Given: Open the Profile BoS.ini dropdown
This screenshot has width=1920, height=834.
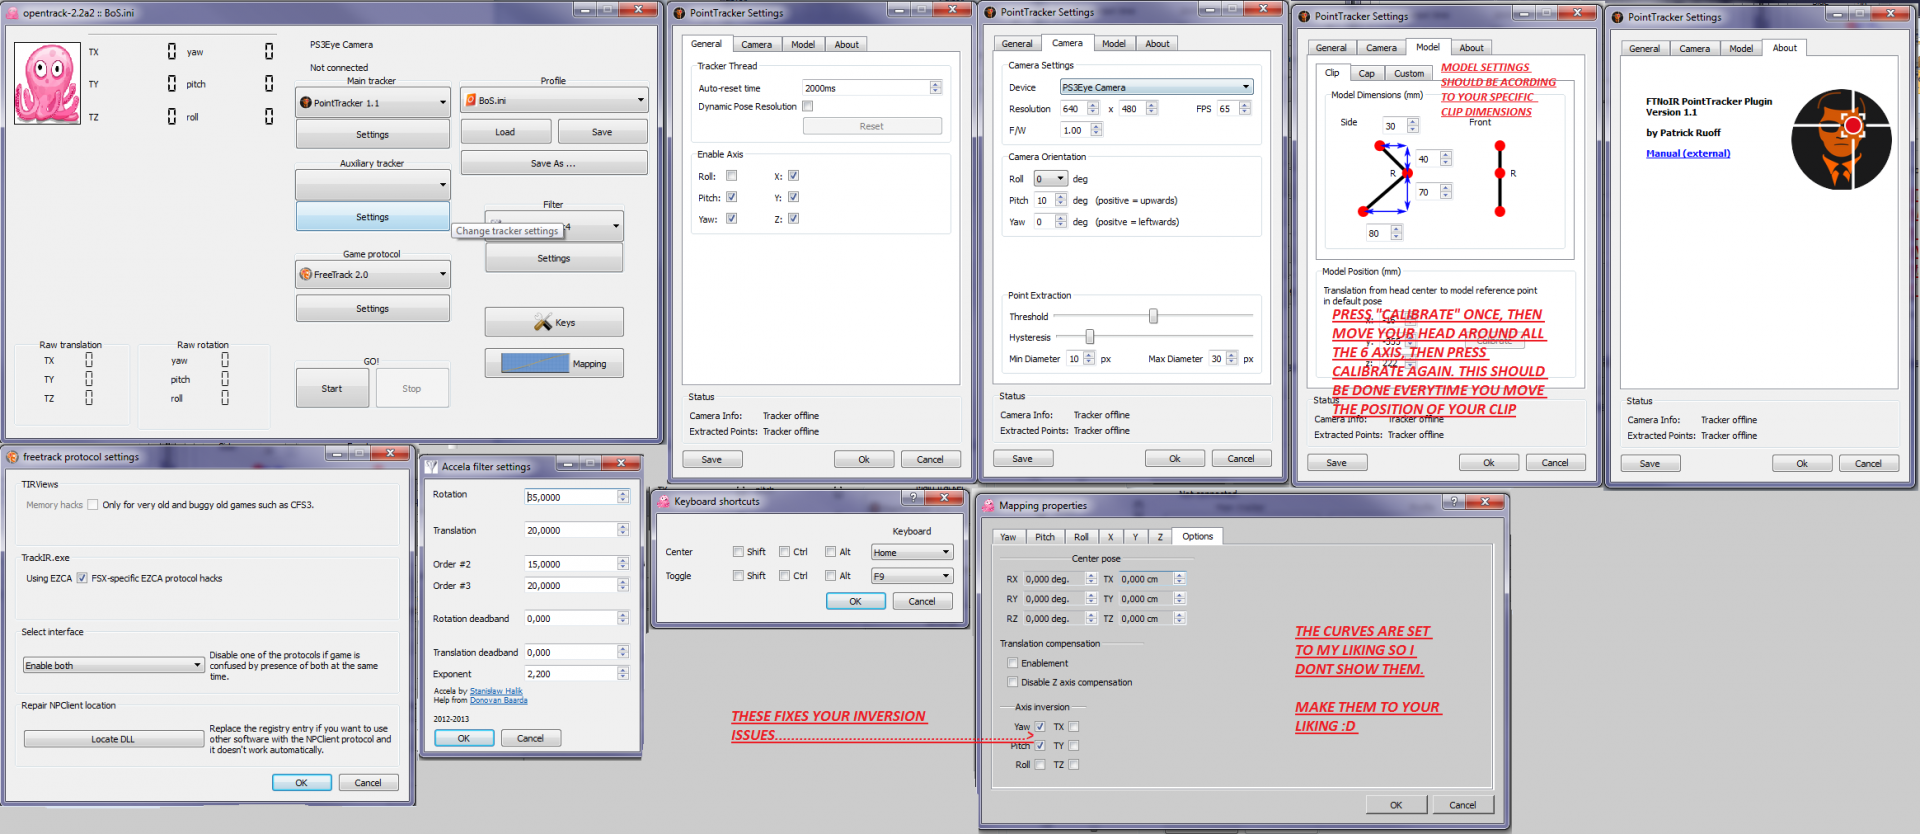Looking at the screenshot, I should point(554,100).
